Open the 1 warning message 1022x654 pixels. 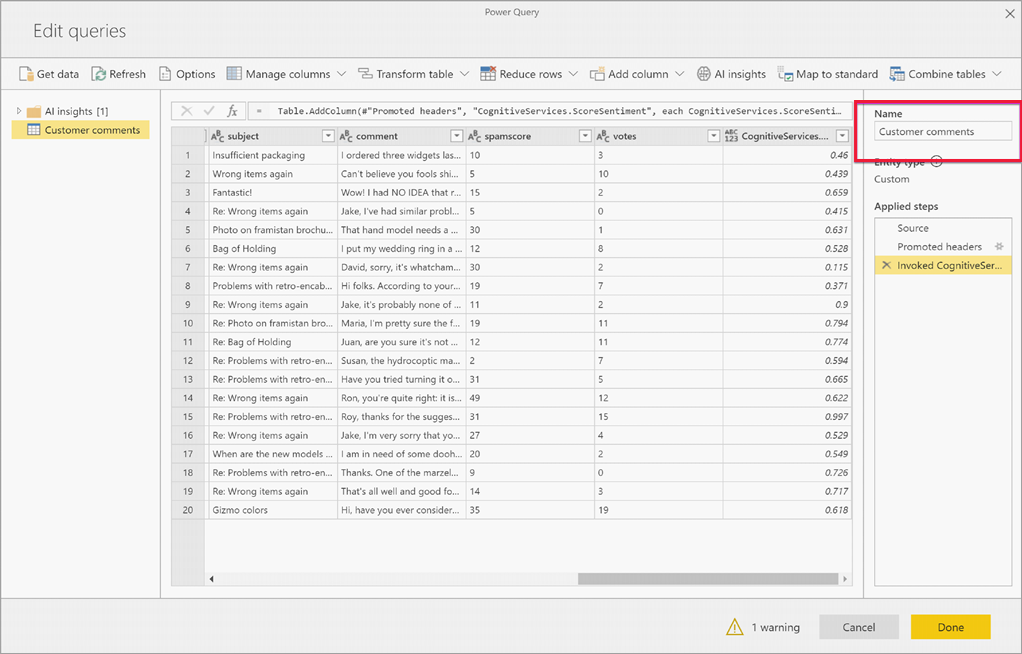(775, 627)
